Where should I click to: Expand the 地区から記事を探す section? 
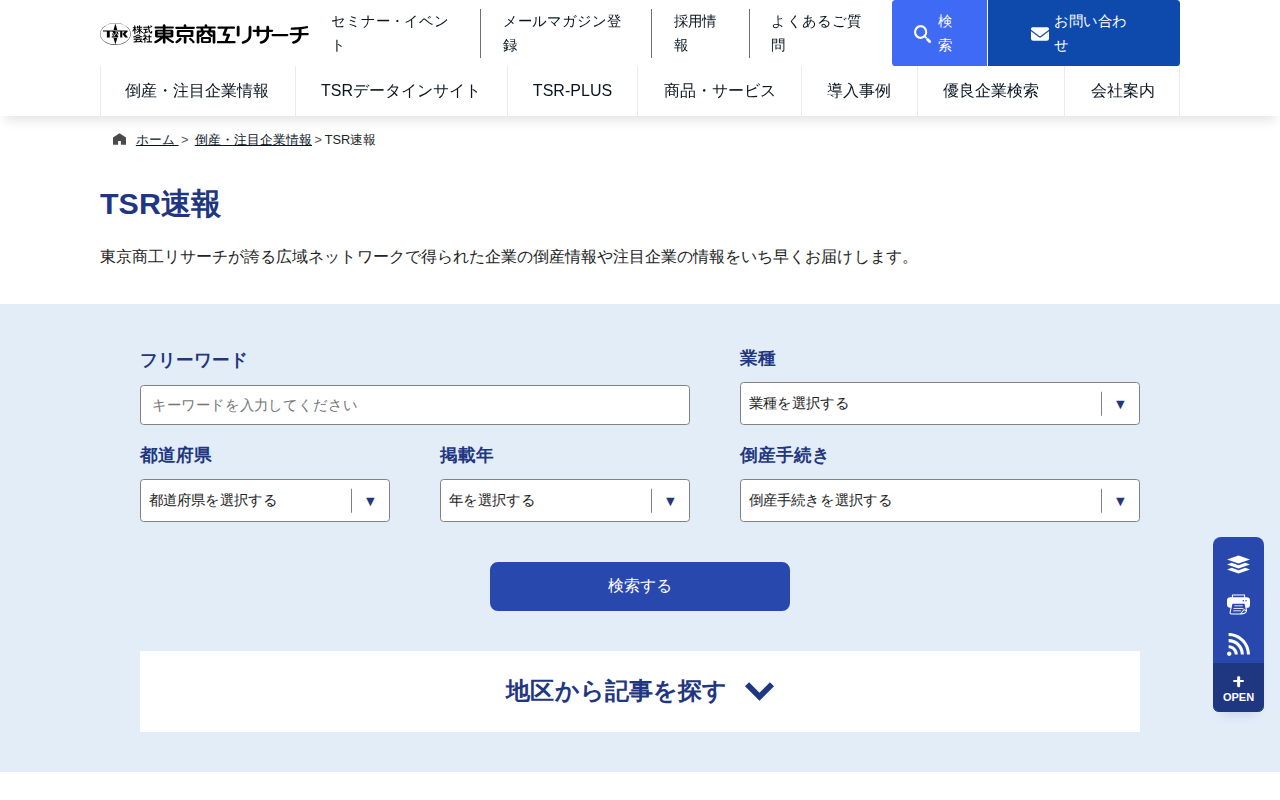pyautogui.click(x=639, y=691)
